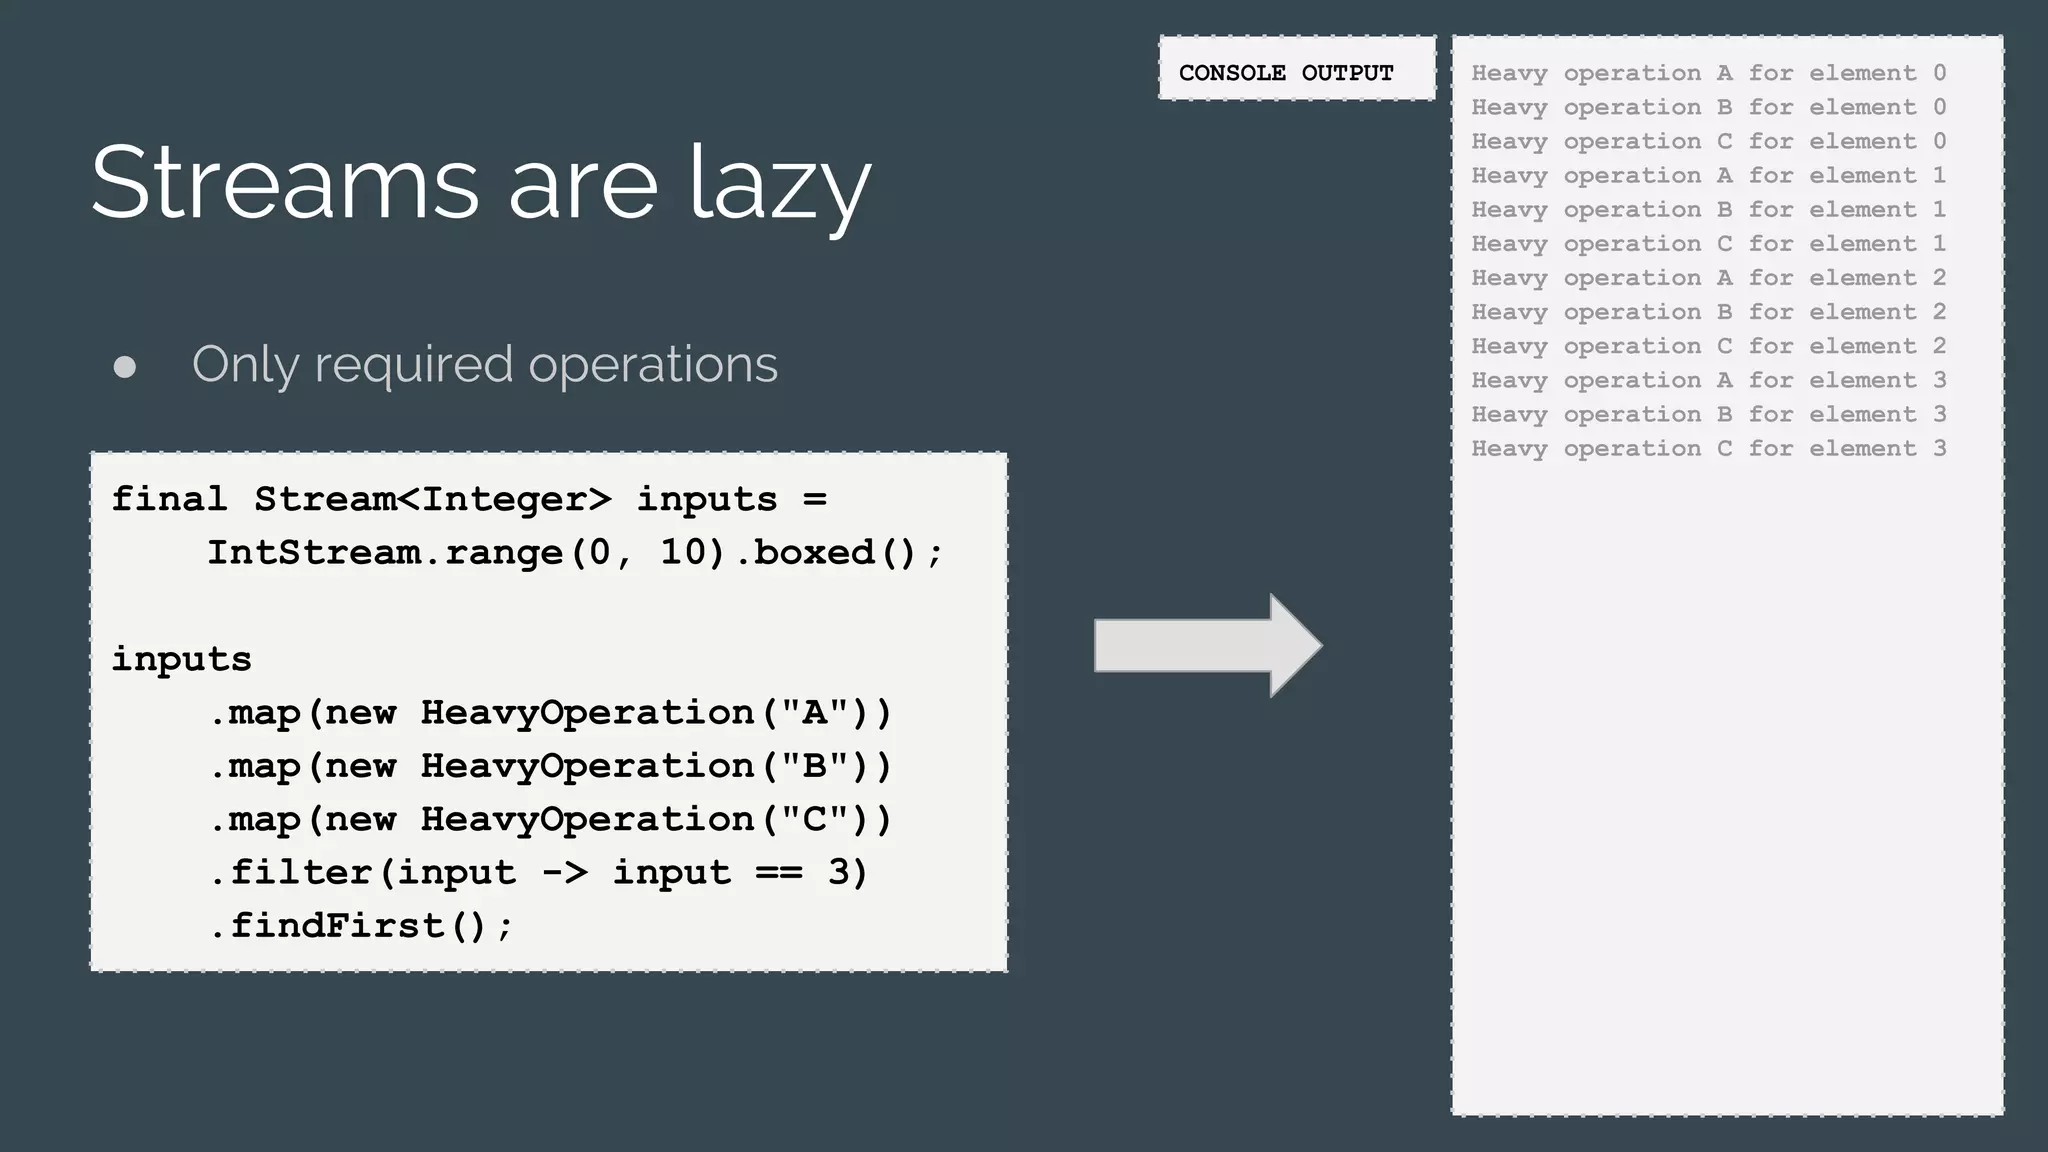
Task: Click the '.findFirst();' code line
Action: pos(361,926)
